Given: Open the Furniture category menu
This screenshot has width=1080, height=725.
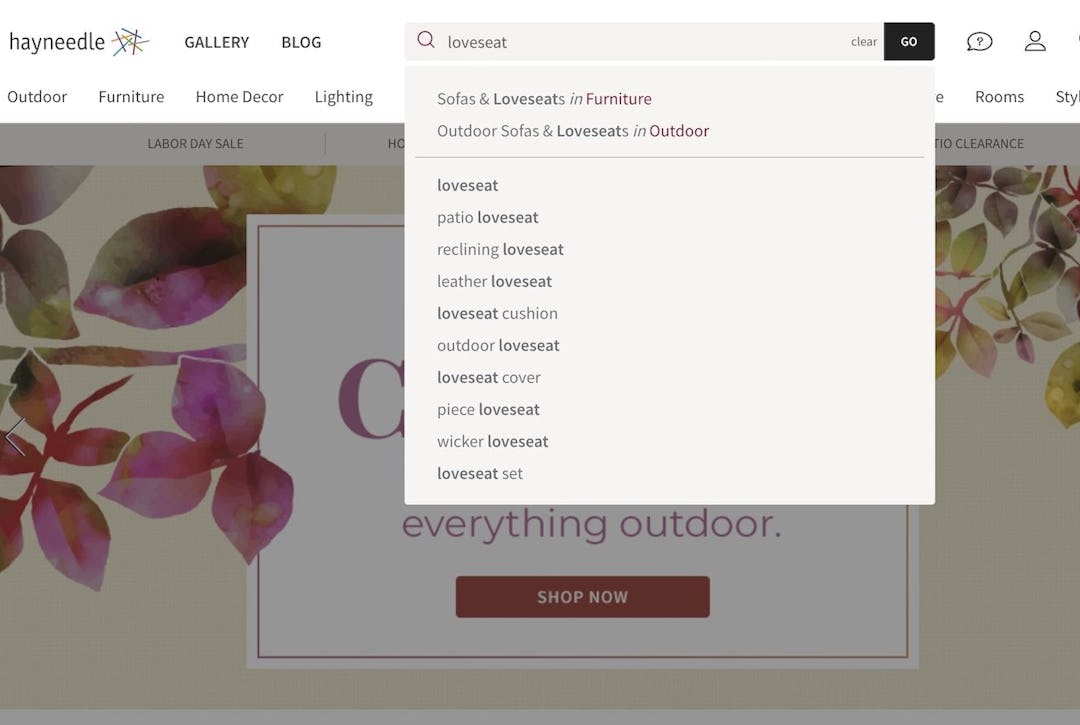Looking at the screenshot, I should click(x=130, y=96).
